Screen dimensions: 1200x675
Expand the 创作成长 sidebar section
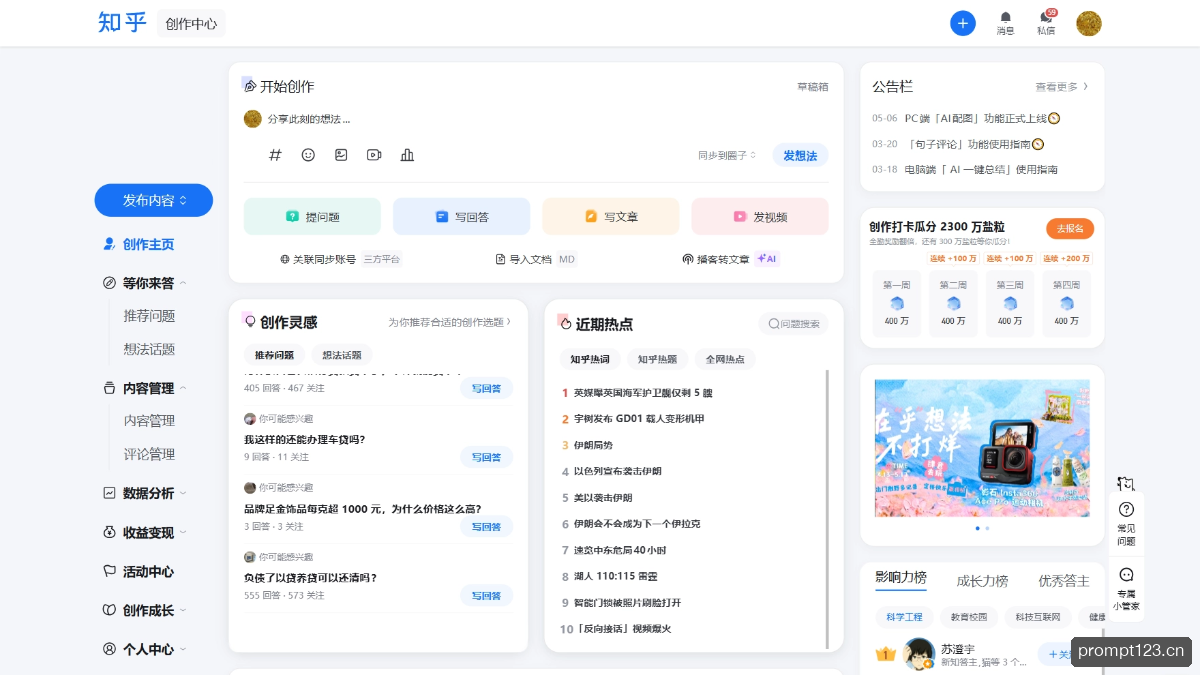[145, 610]
